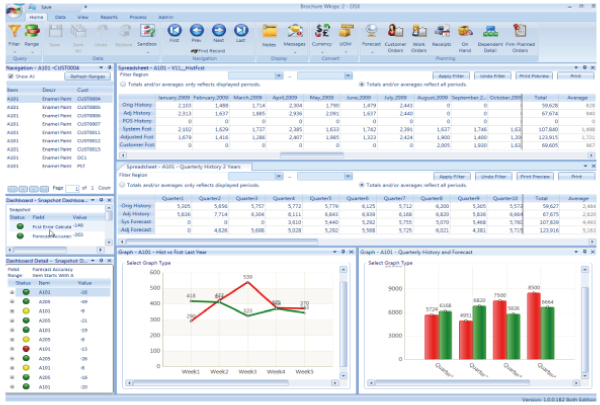Open the Notes icon in the Display group
This screenshot has width=600, height=405.
point(269,31)
